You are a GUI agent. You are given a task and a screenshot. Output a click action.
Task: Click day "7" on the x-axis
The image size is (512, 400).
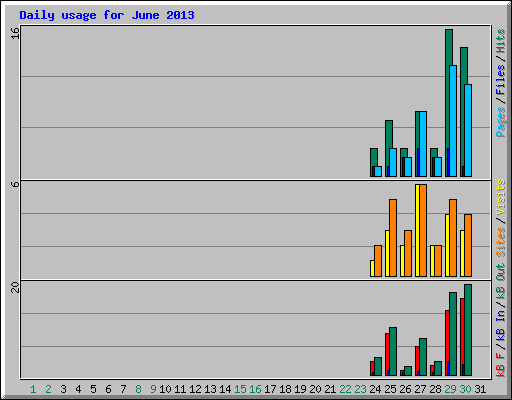click(x=123, y=389)
